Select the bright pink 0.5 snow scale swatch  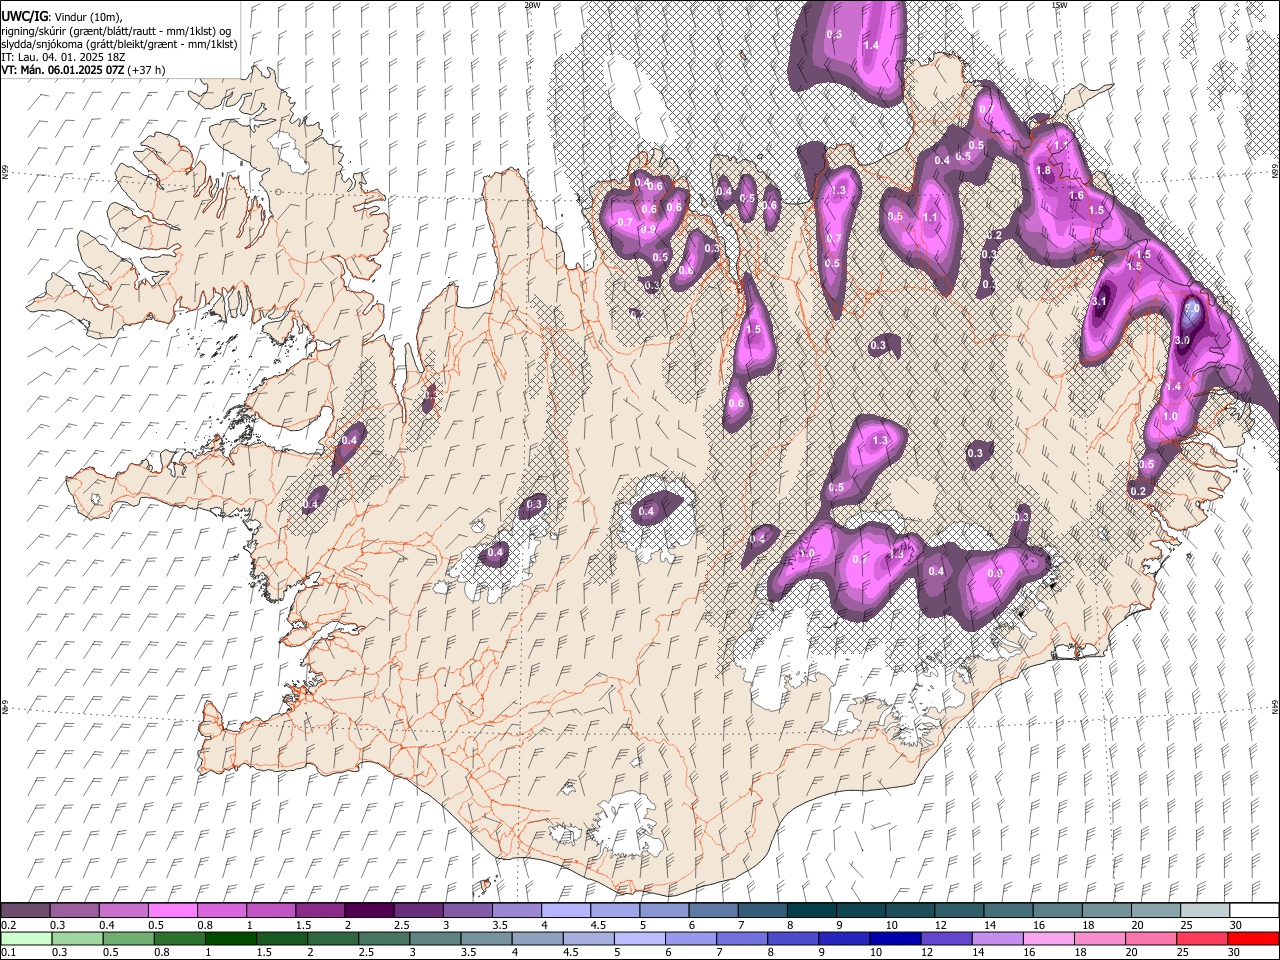point(172,910)
